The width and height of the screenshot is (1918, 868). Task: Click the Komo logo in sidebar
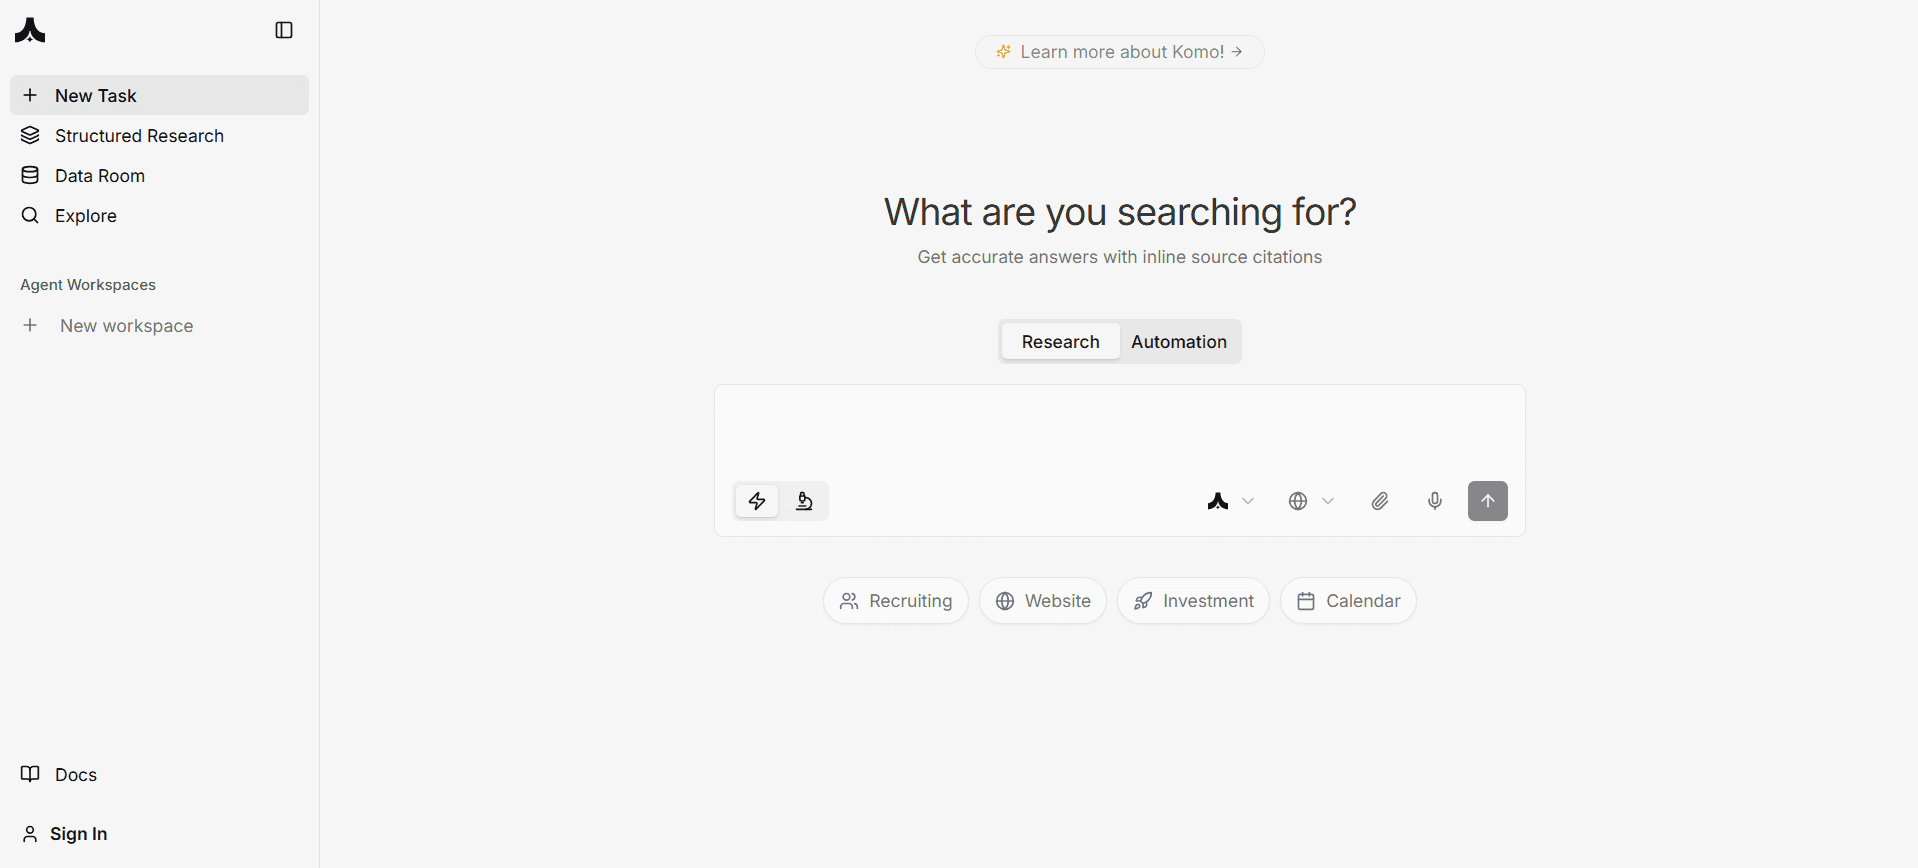30,31
